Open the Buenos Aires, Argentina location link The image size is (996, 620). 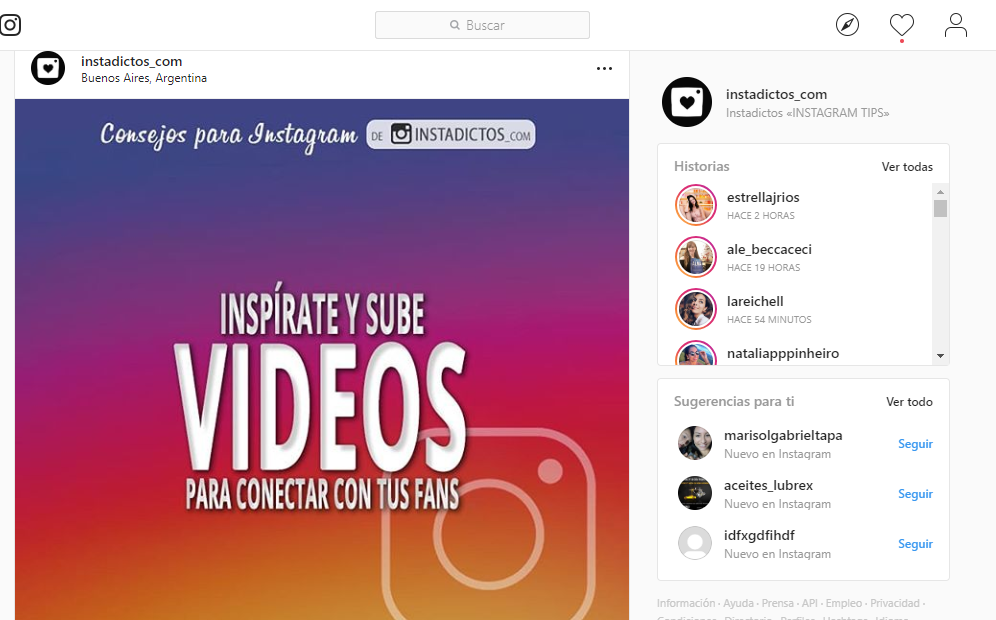click(144, 78)
